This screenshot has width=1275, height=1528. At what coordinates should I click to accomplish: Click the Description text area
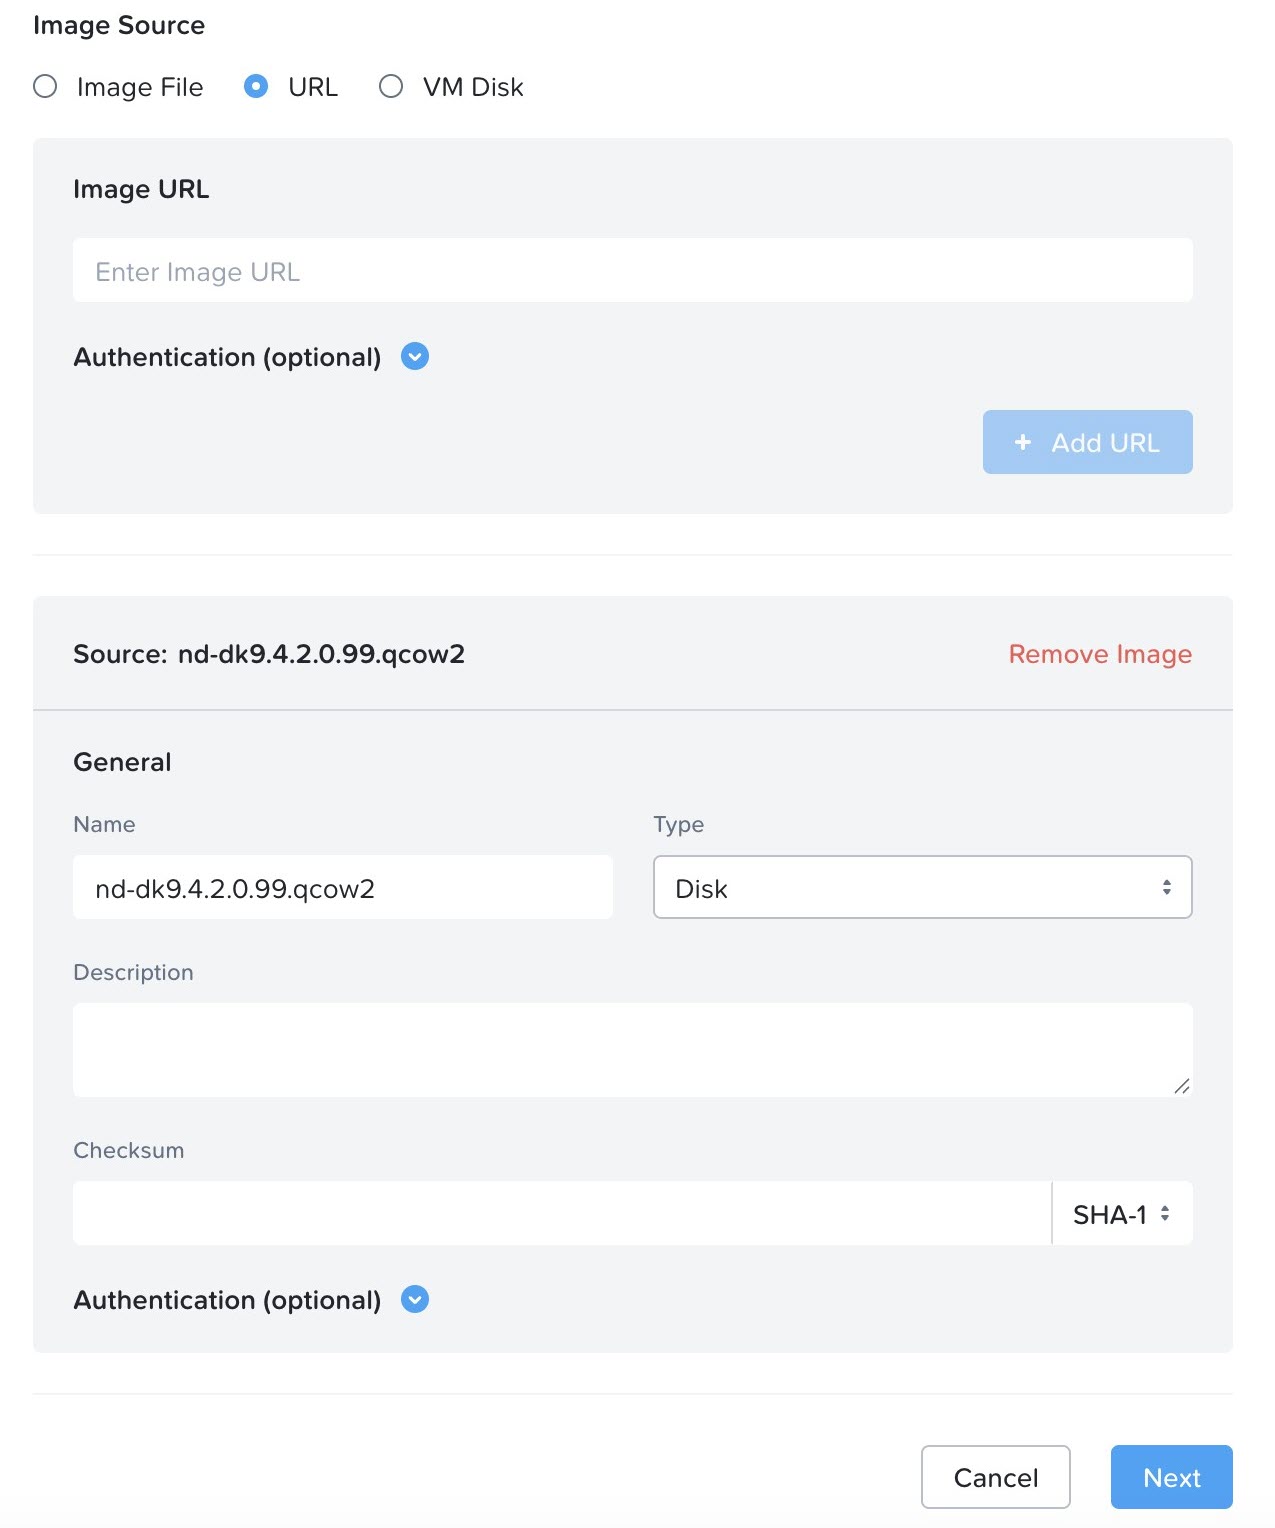tap(632, 1049)
